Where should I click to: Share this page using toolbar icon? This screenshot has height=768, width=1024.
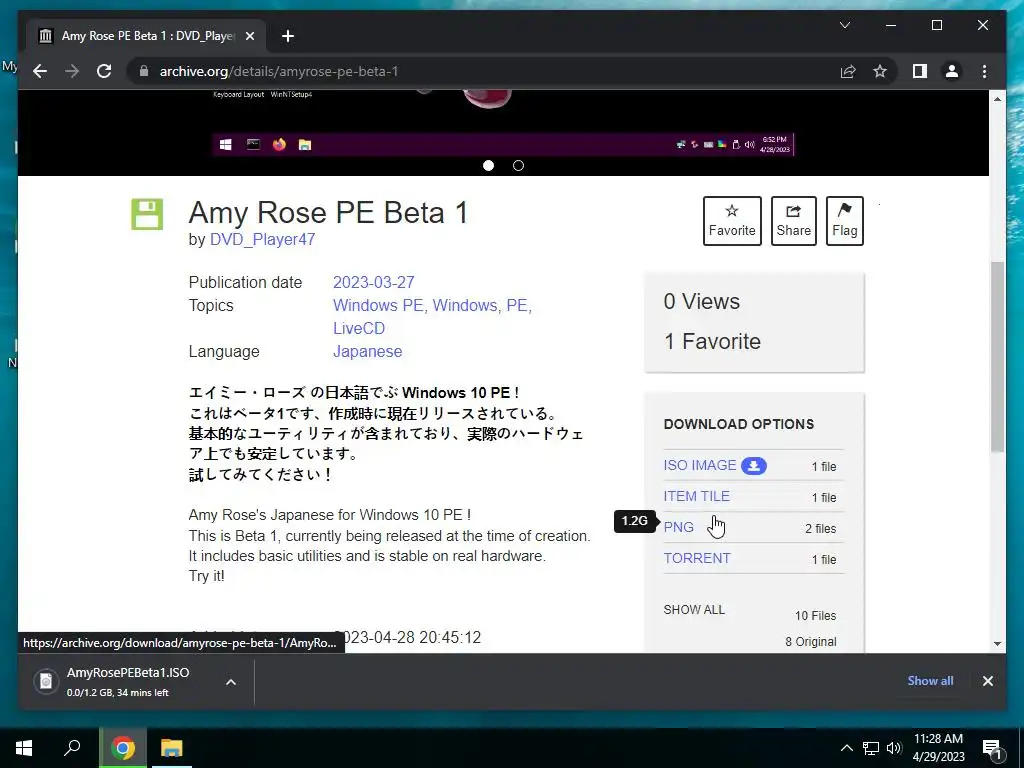848,71
